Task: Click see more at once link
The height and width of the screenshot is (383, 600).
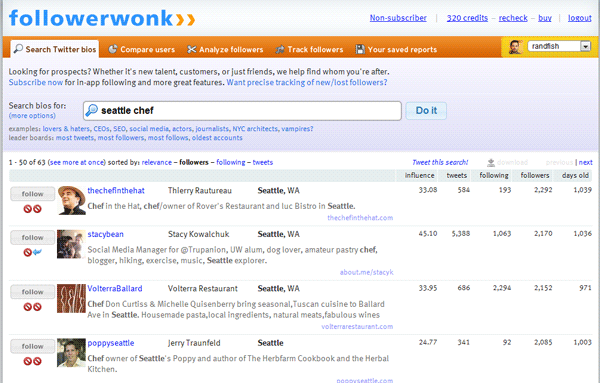Action: [77, 162]
